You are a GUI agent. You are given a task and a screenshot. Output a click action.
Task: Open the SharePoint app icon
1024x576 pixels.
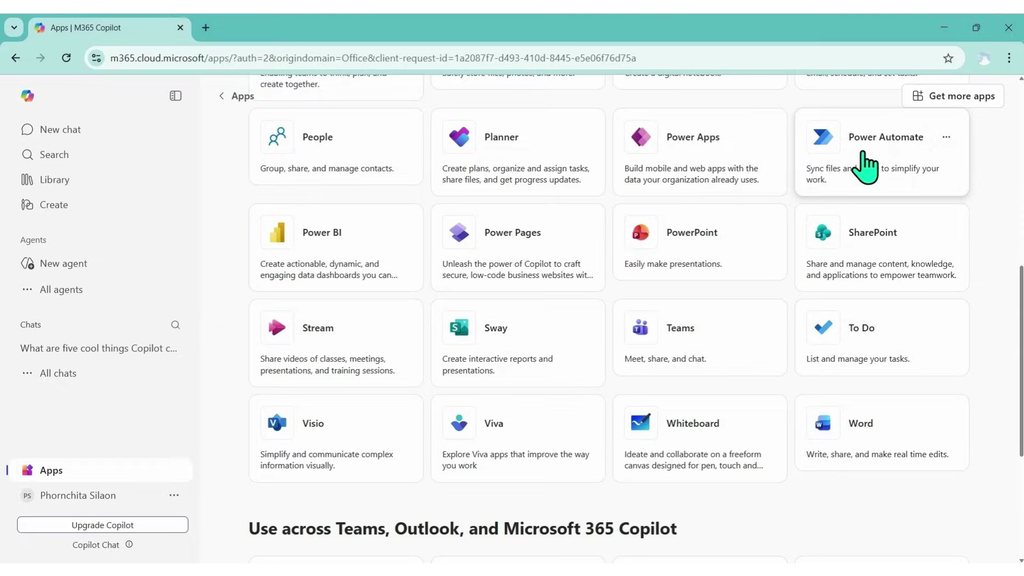[x=823, y=232]
